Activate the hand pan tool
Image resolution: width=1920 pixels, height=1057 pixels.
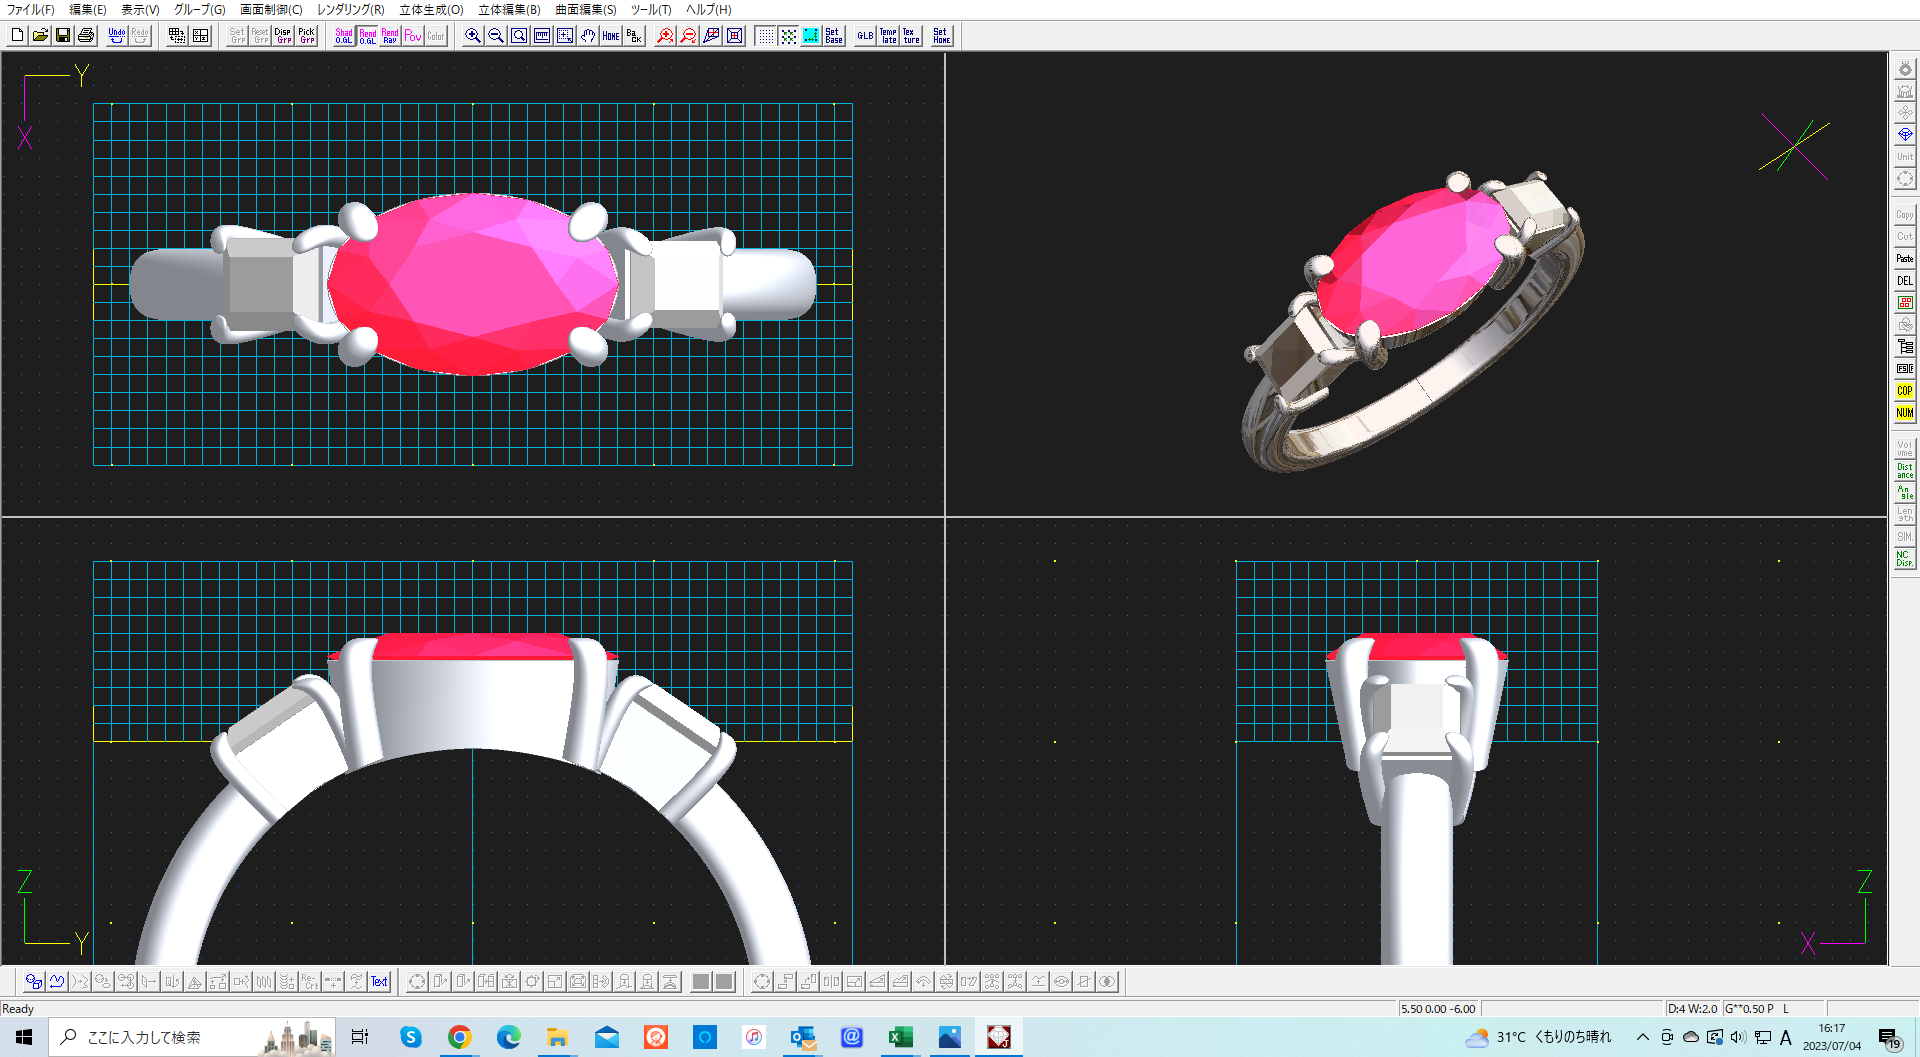click(x=588, y=36)
